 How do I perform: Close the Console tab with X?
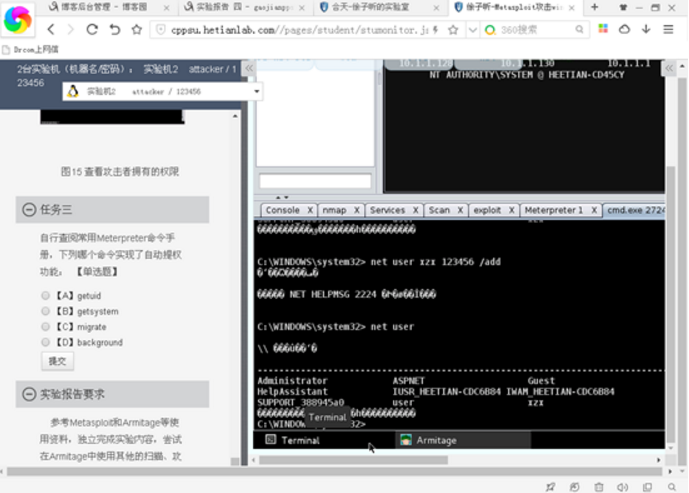(x=310, y=210)
